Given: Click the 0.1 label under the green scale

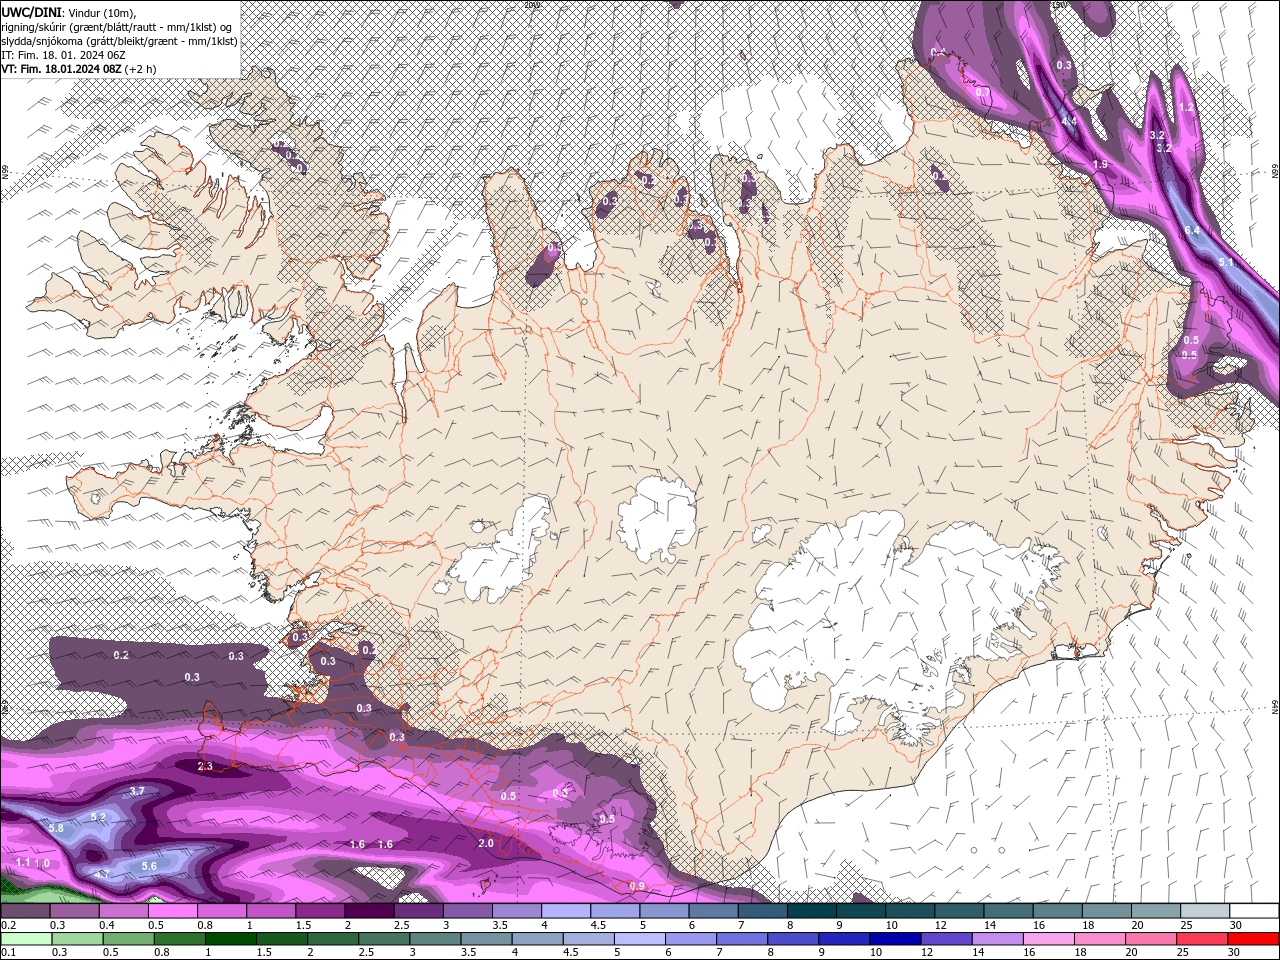Looking at the screenshot, I should click(8, 953).
